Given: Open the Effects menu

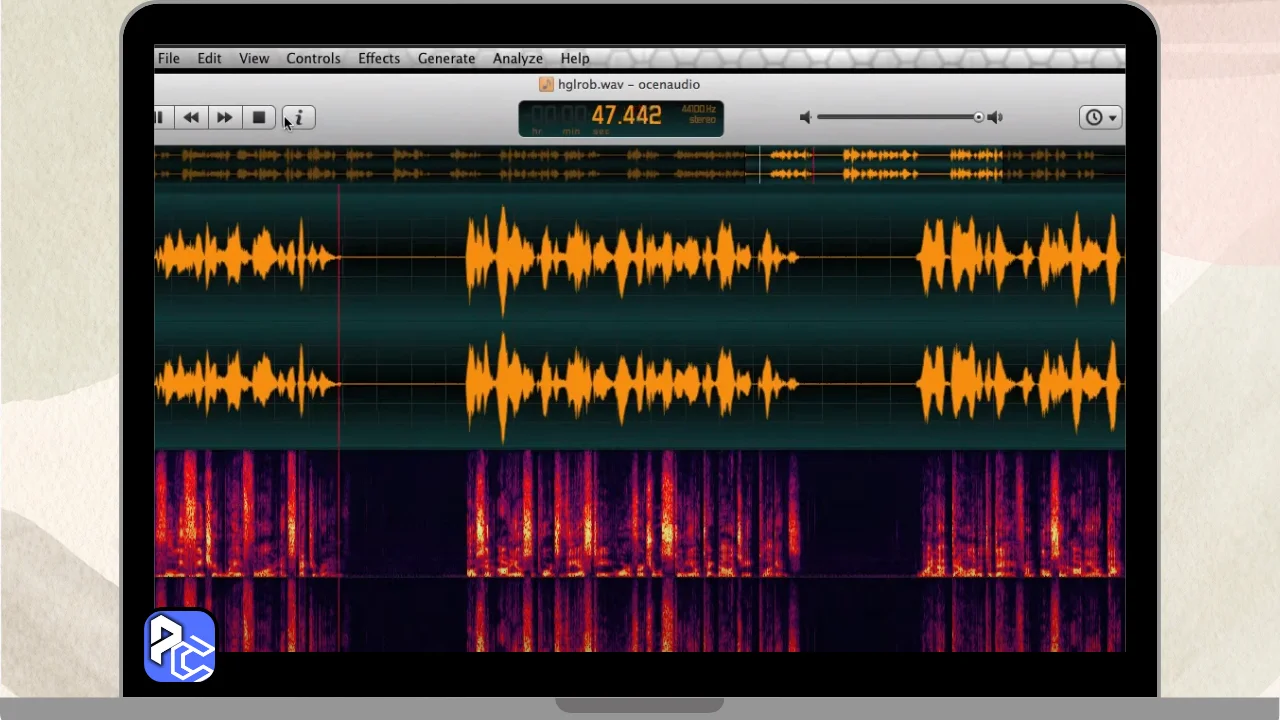Looking at the screenshot, I should [379, 58].
